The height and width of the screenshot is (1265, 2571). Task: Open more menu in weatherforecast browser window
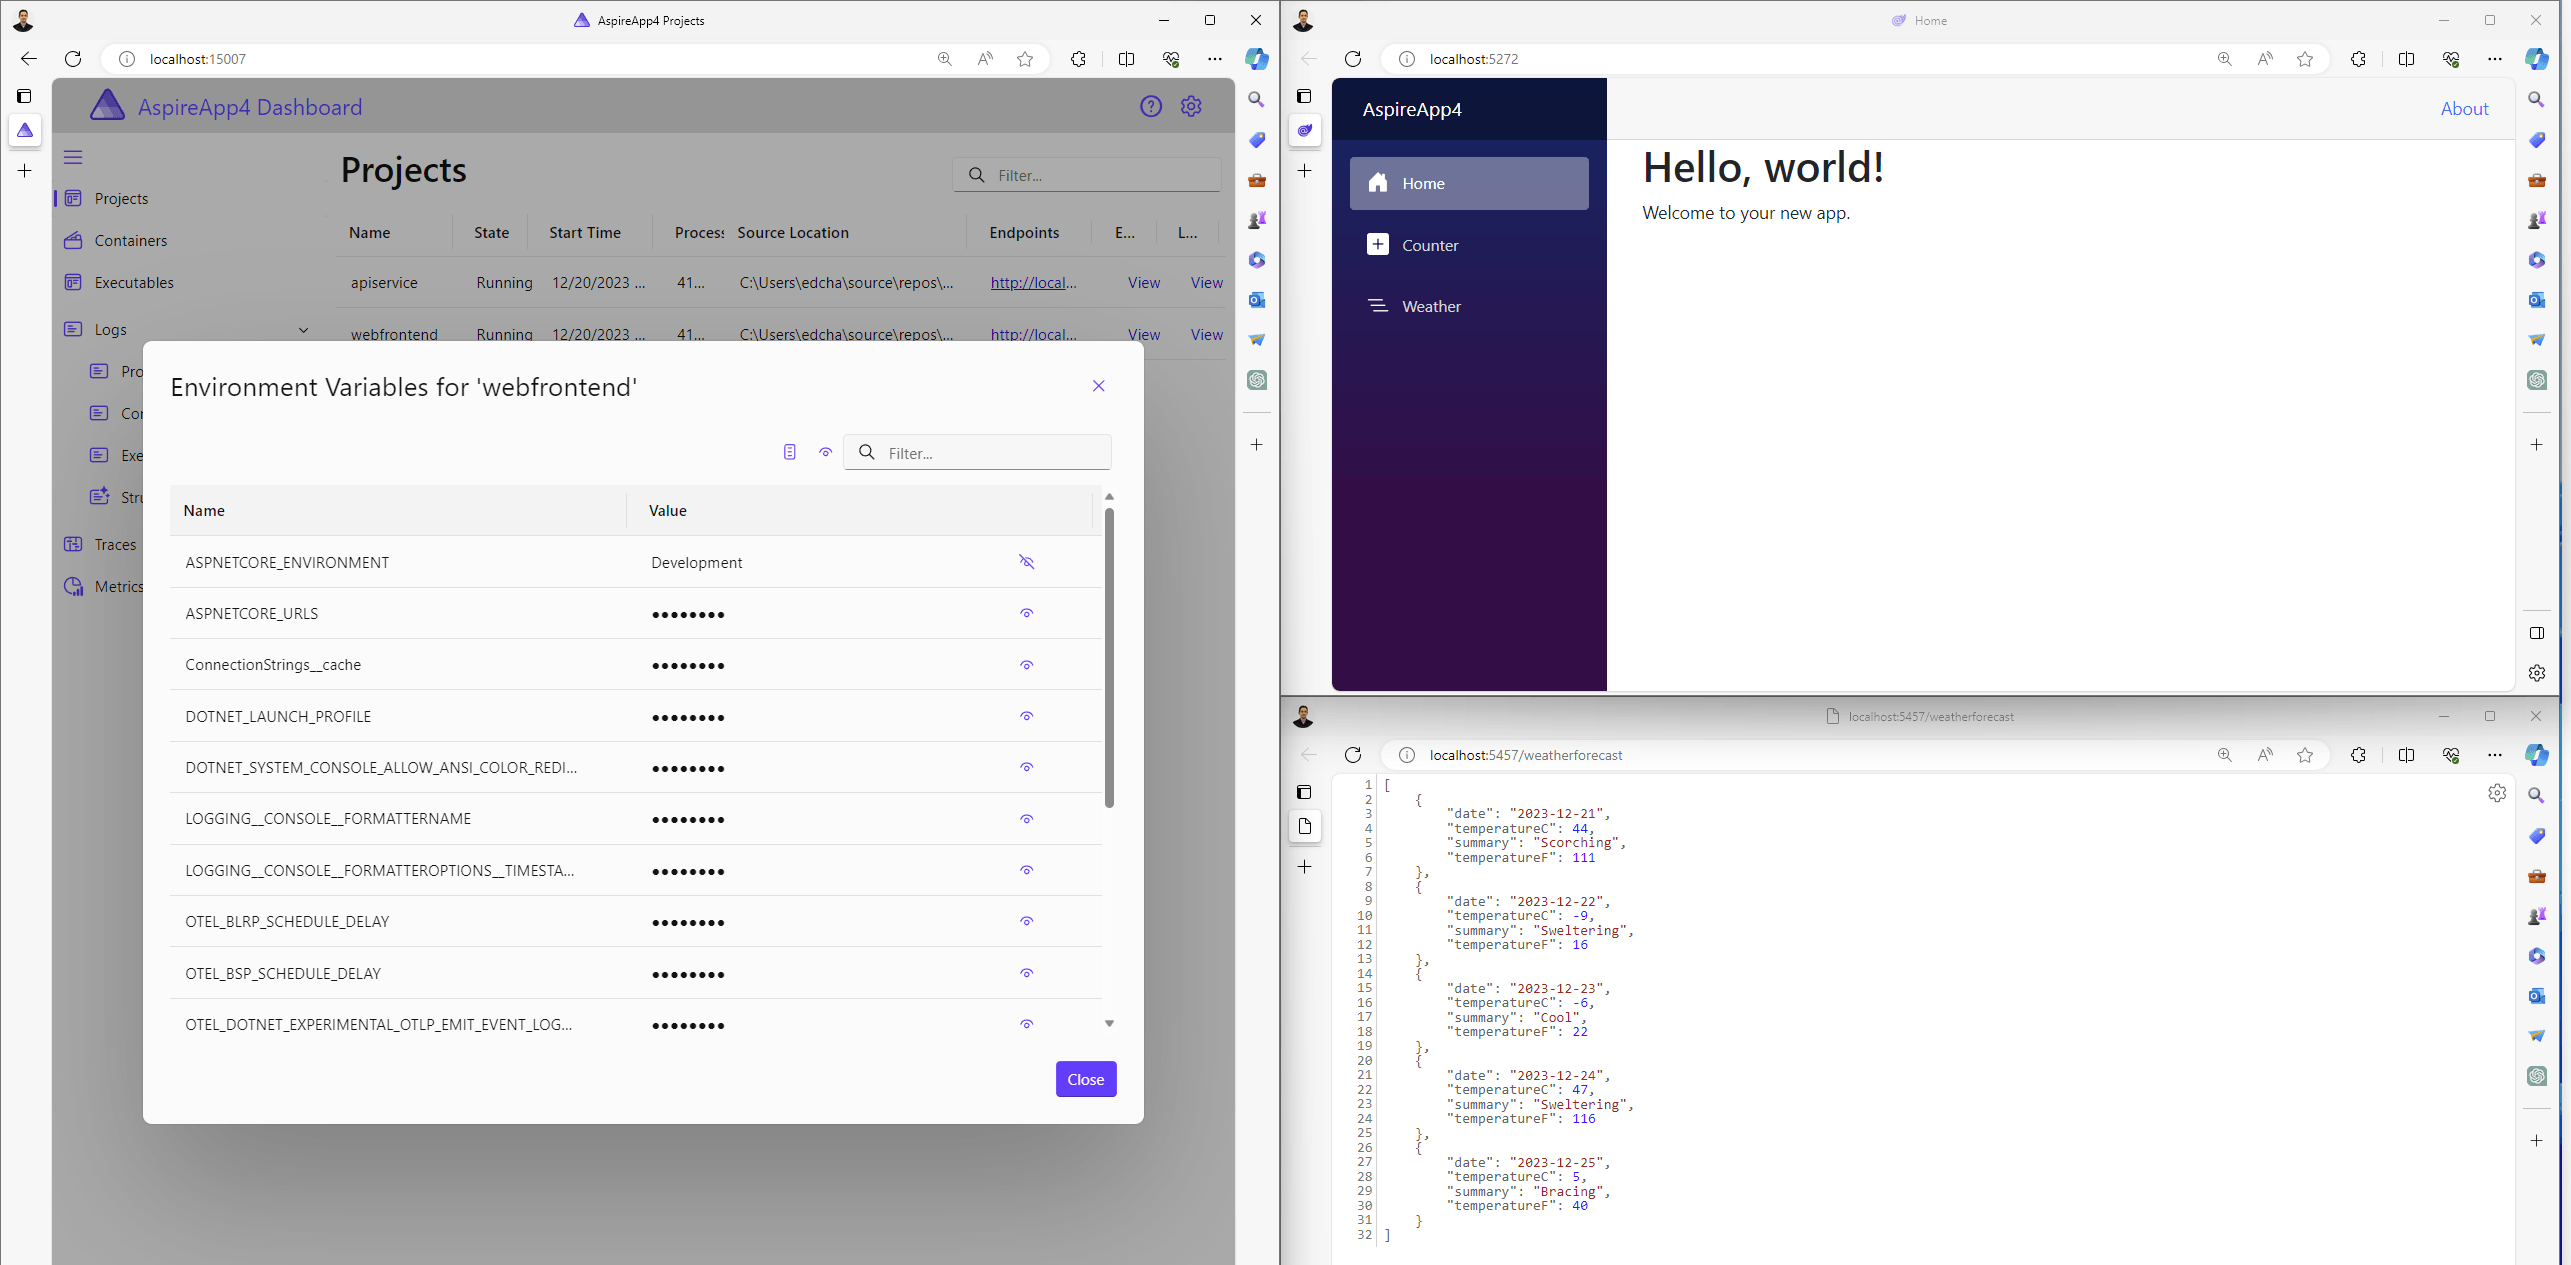point(2494,755)
